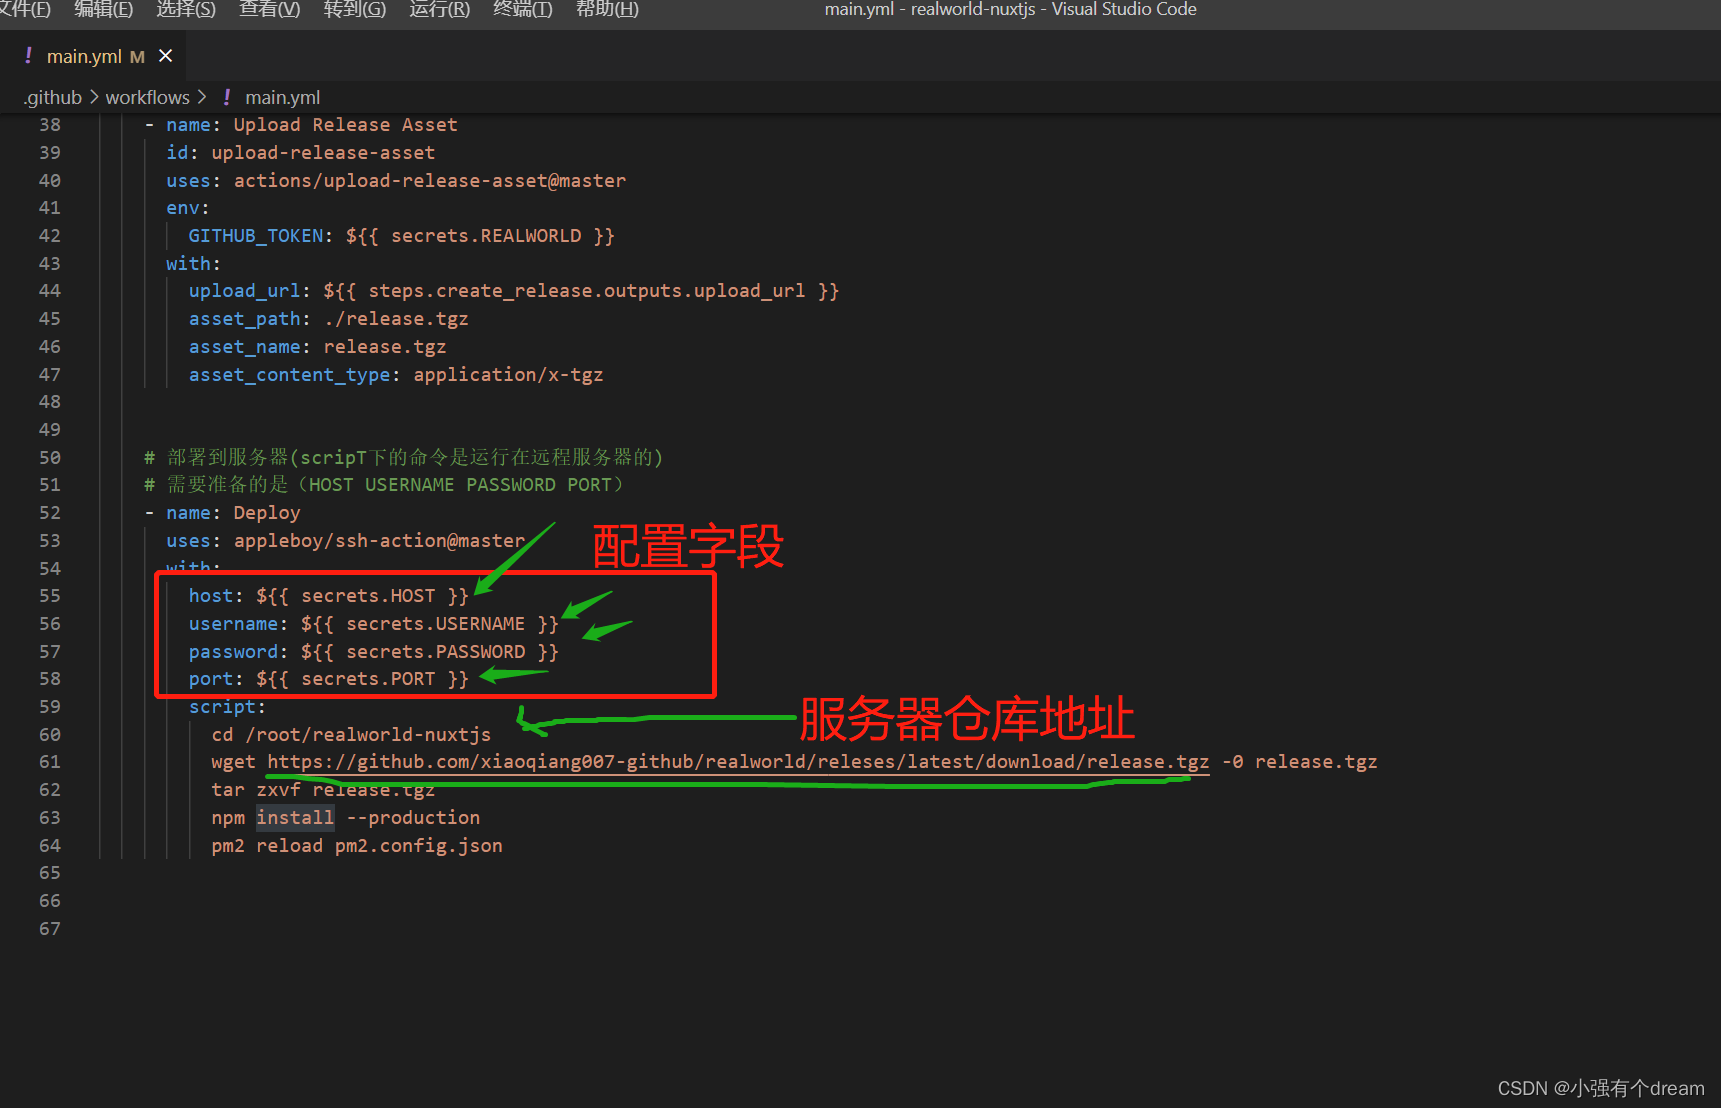The width and height of the screenshot is (1721, 1108).
Task: Click the YAML file icon in main.yml tab
Action: [x=28, y=56]
